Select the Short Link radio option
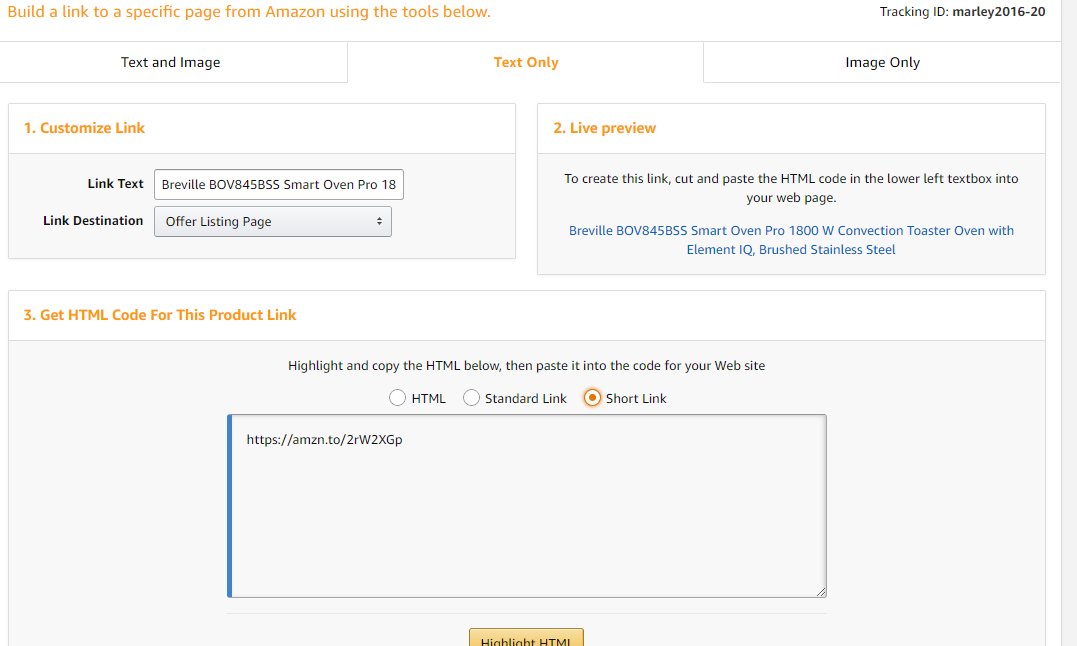 (592, 398)
